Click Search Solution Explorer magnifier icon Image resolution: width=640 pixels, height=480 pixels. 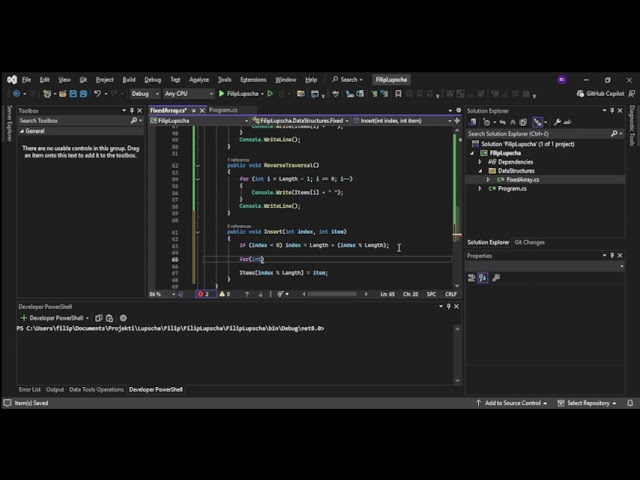click(x=614, y=134)
